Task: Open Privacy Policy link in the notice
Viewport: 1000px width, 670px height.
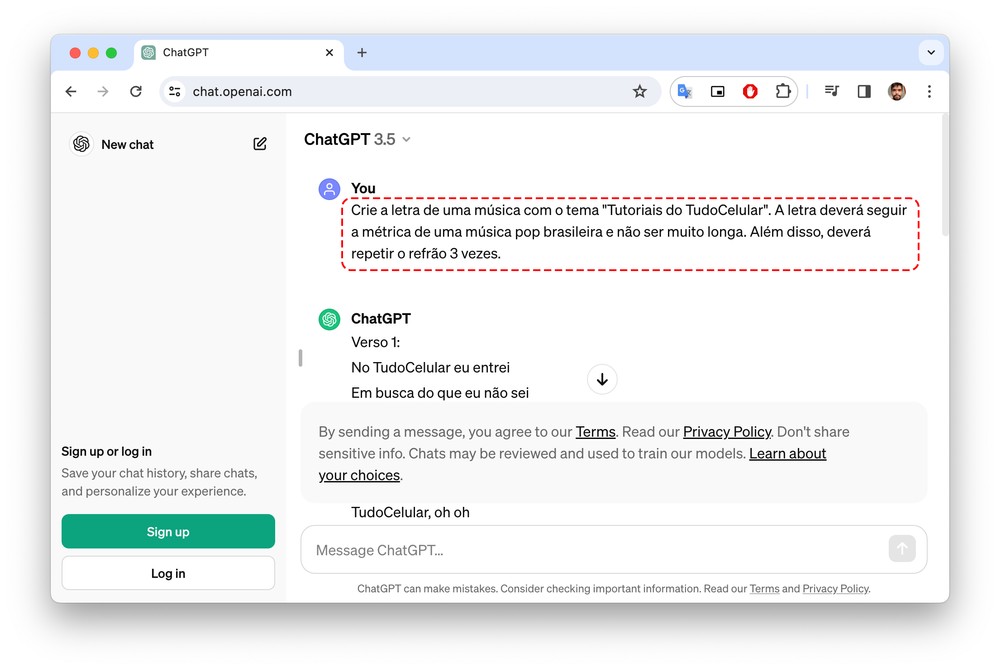Action: (726, 432)
